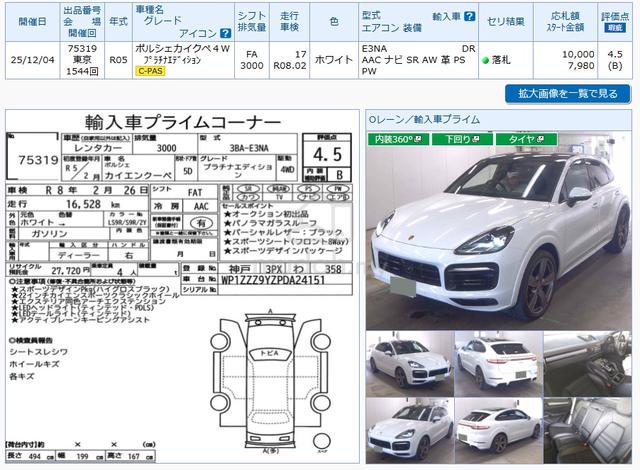Click the 開催日 column header

pyautogui.click(x=32, y=22)
